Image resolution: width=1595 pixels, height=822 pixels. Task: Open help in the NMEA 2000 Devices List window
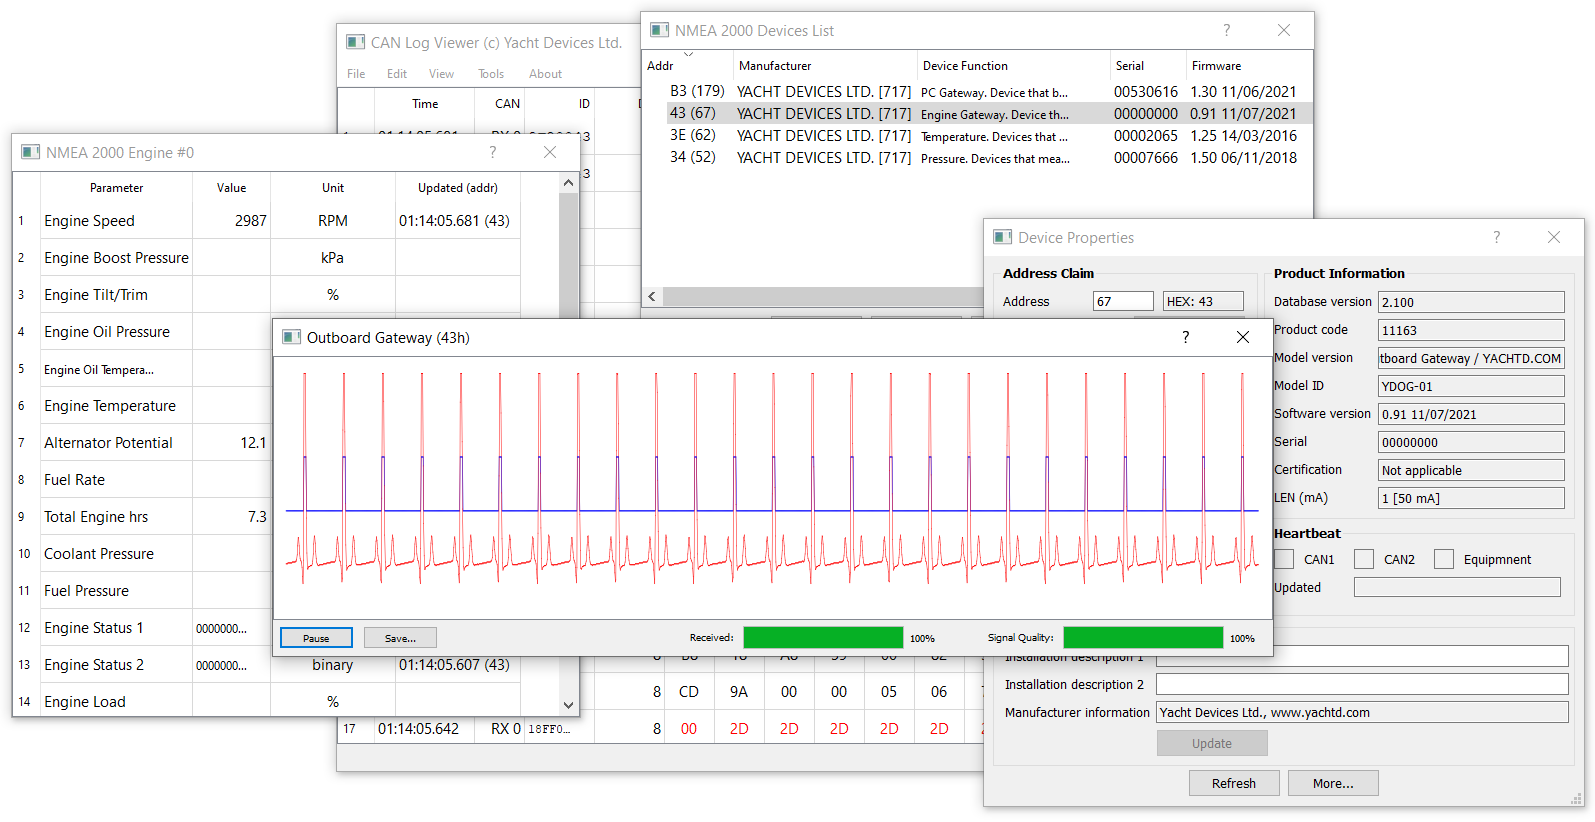1227,30
